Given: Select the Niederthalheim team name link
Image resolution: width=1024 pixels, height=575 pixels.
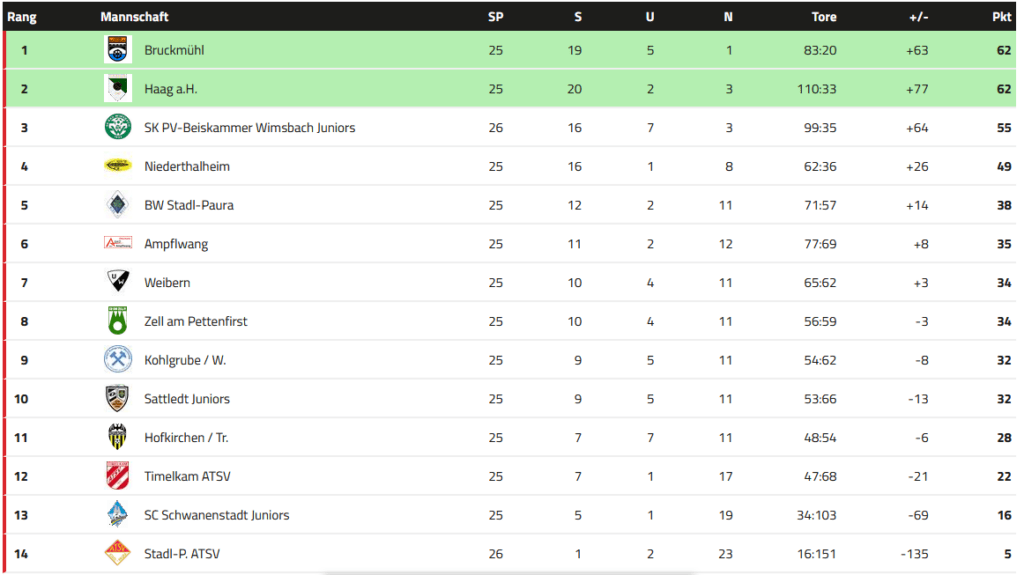Looking at the screenshot, I should click(x=187, y=166).
